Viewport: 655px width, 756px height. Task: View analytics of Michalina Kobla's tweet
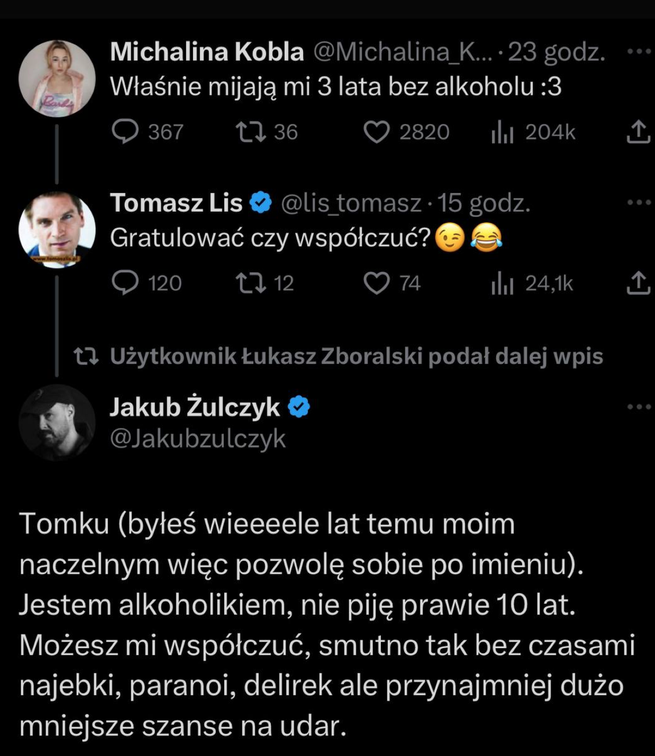point(501,132)
